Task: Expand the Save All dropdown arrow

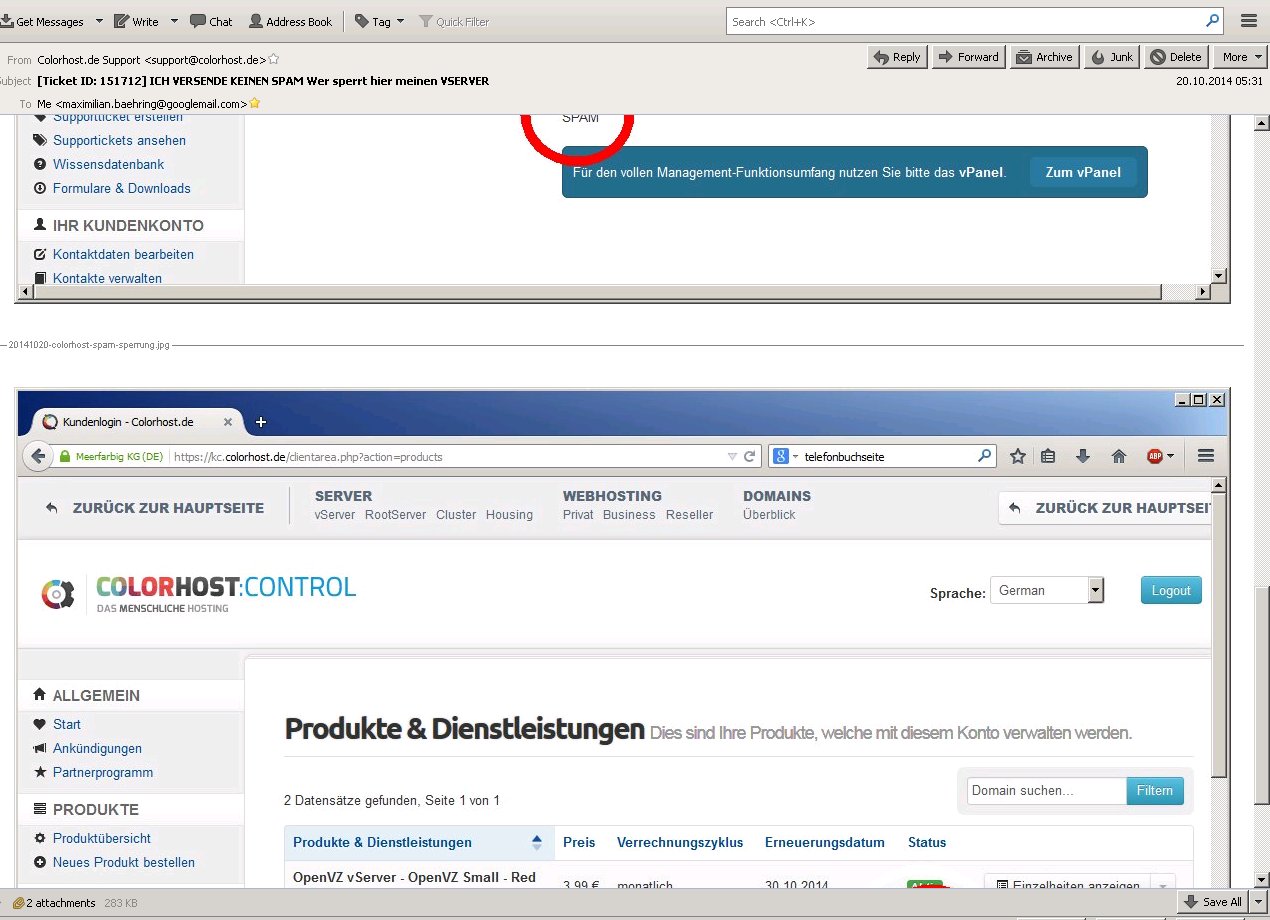Action: (x=1258, y=902)
